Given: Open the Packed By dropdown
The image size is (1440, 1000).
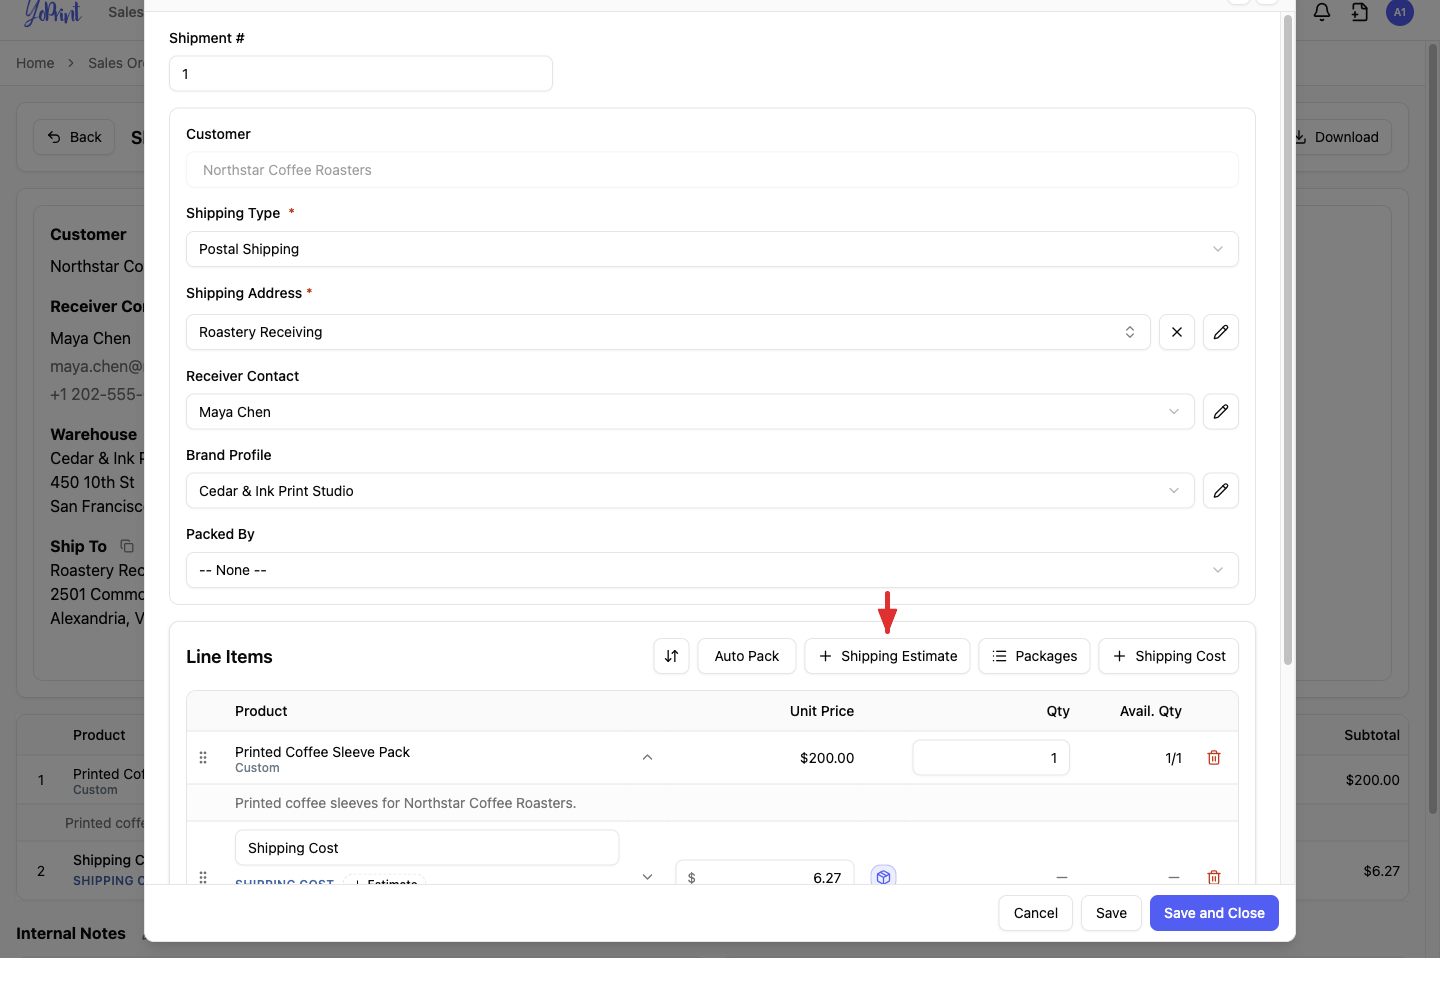Looking at the screenshot, I should 712,570.
